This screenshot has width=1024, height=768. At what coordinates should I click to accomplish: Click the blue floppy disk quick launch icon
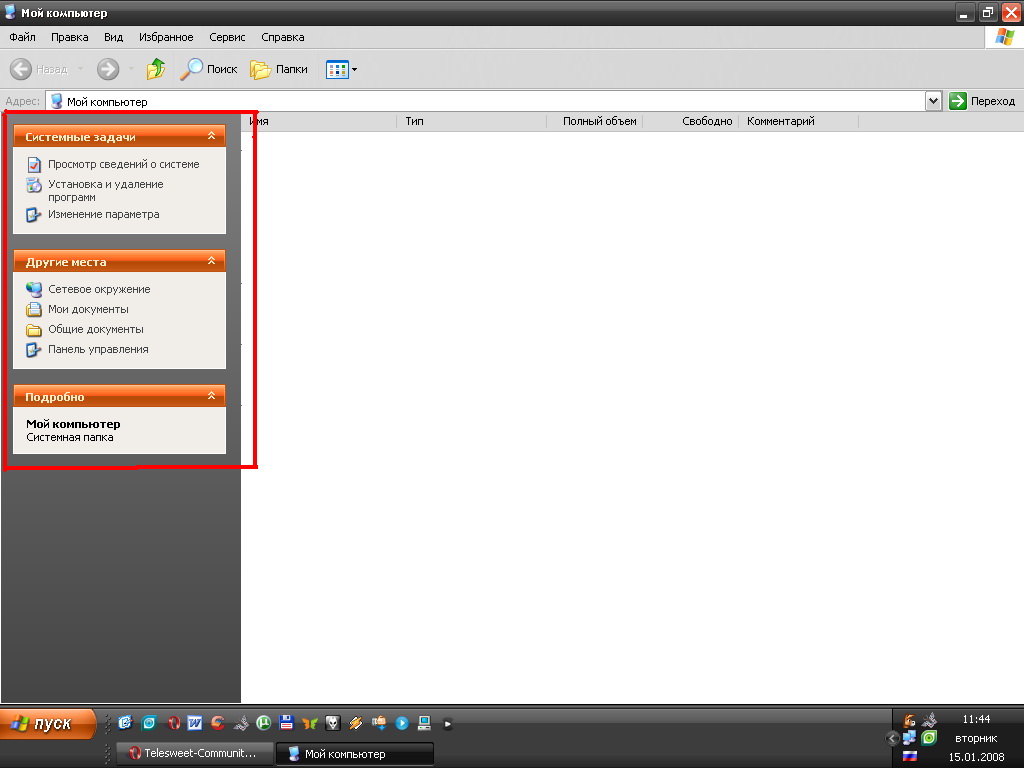pos(286,723)
